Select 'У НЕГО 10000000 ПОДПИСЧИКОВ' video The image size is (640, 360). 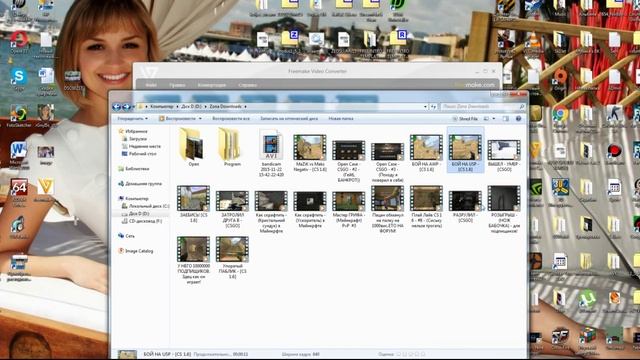pos(193,260)
